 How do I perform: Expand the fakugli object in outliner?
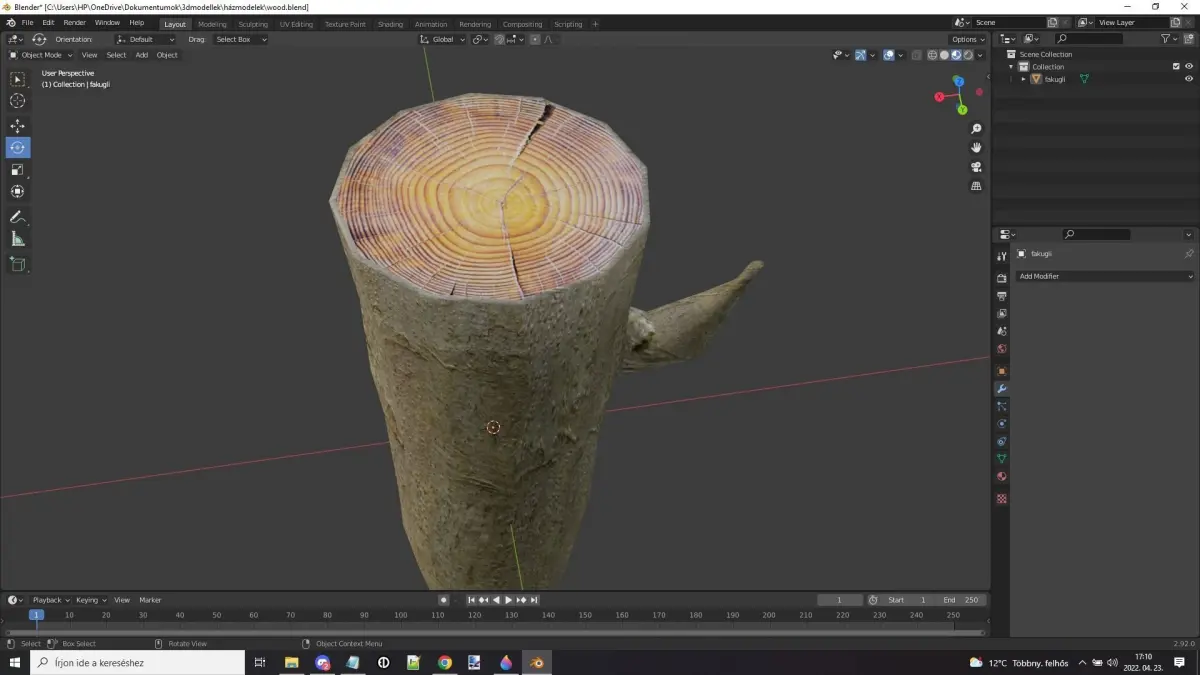coord(1023,79)
